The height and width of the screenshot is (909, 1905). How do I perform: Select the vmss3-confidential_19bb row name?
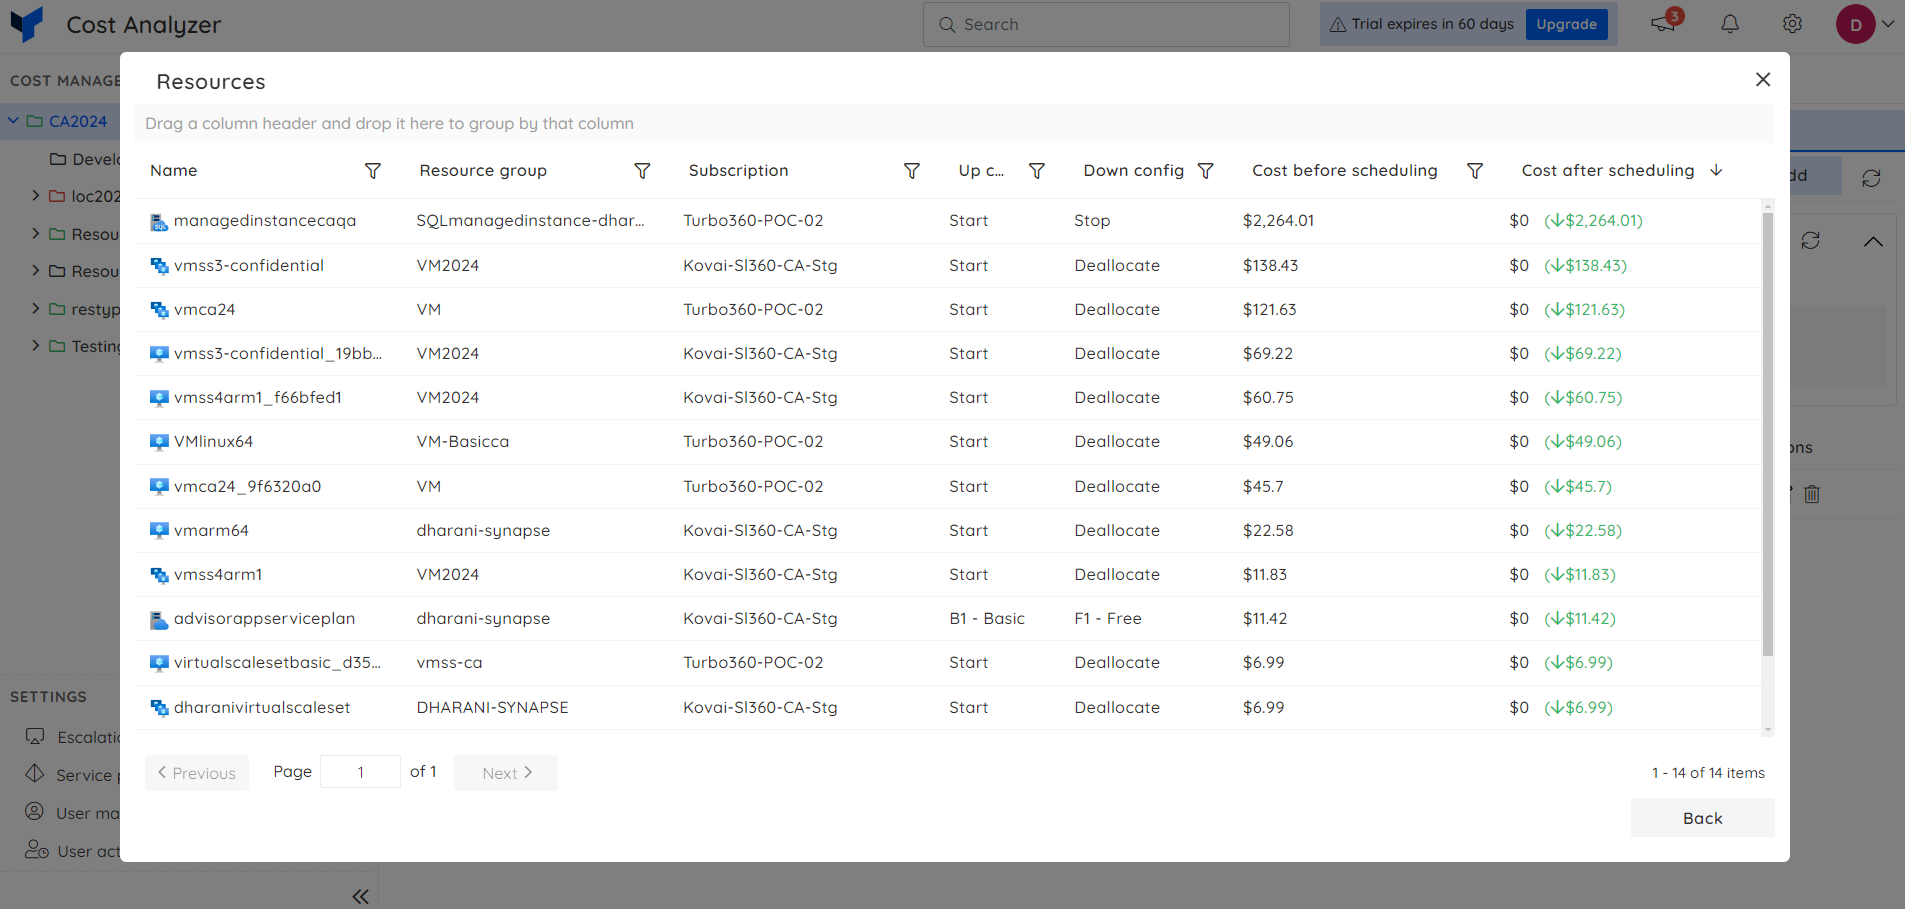tap(278, 354)
